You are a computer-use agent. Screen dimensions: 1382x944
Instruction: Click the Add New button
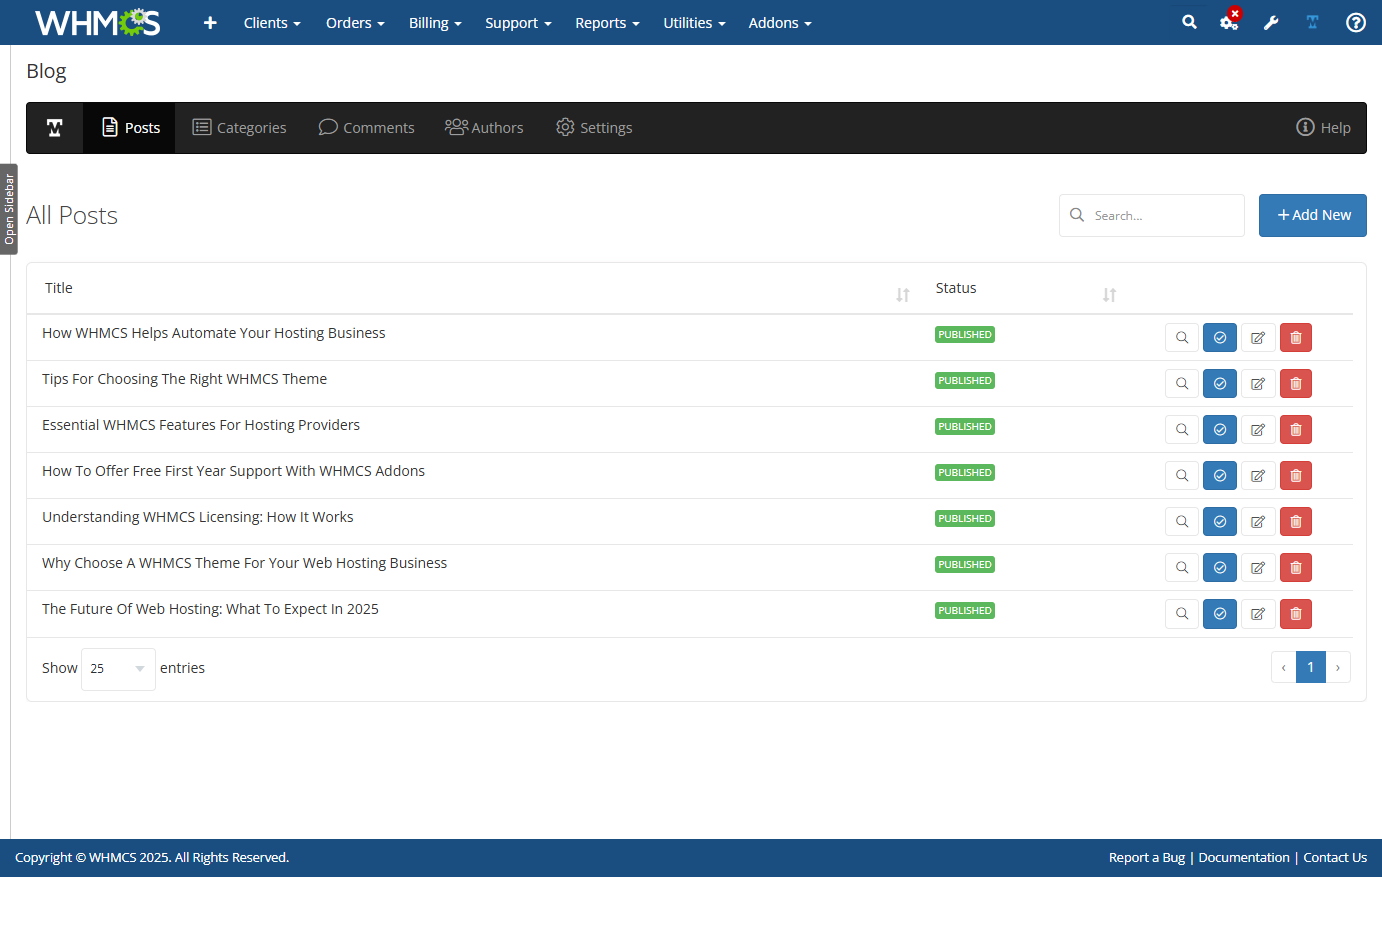coord(1313,216)
